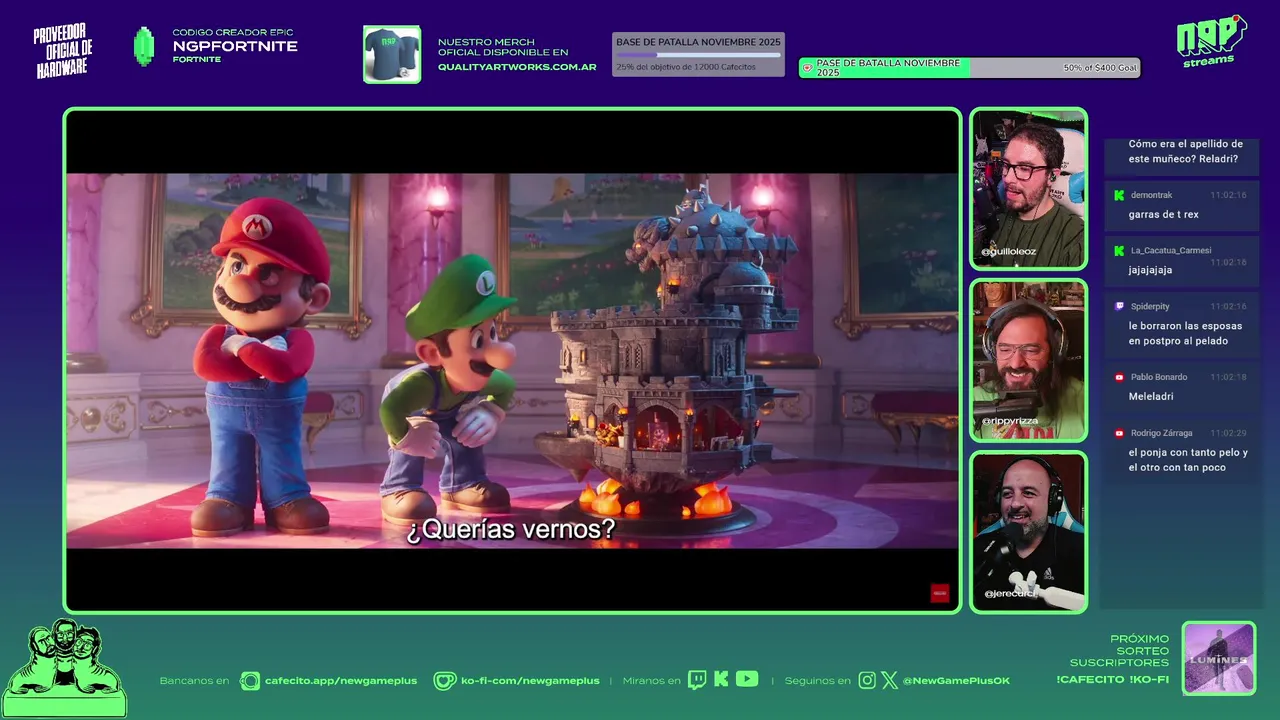This screenshot has width=1280, height=720.
Task: Open the NGP streams logo
Action: [x=1211, y=41]
